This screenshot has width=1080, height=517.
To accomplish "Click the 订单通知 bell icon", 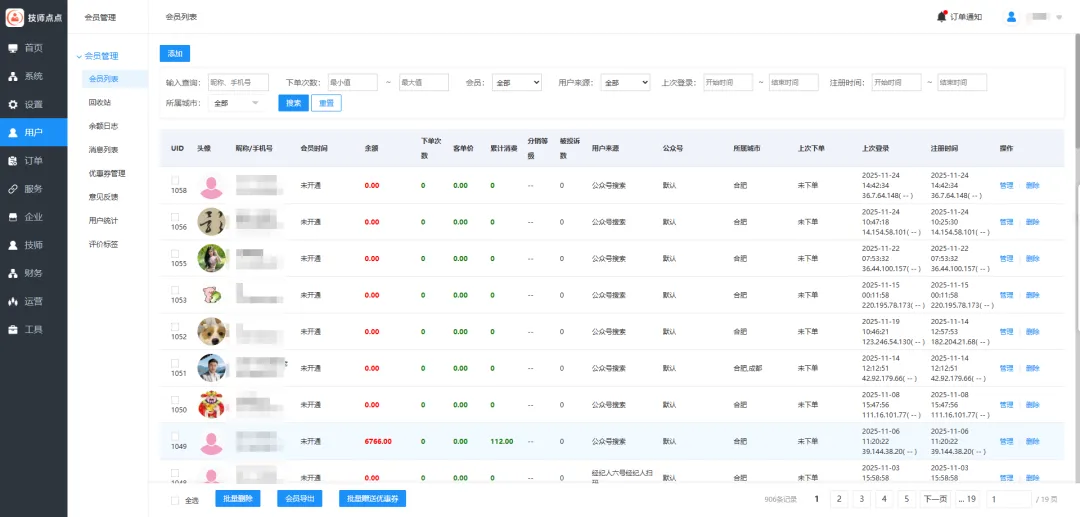I will (x=941, y=16).
